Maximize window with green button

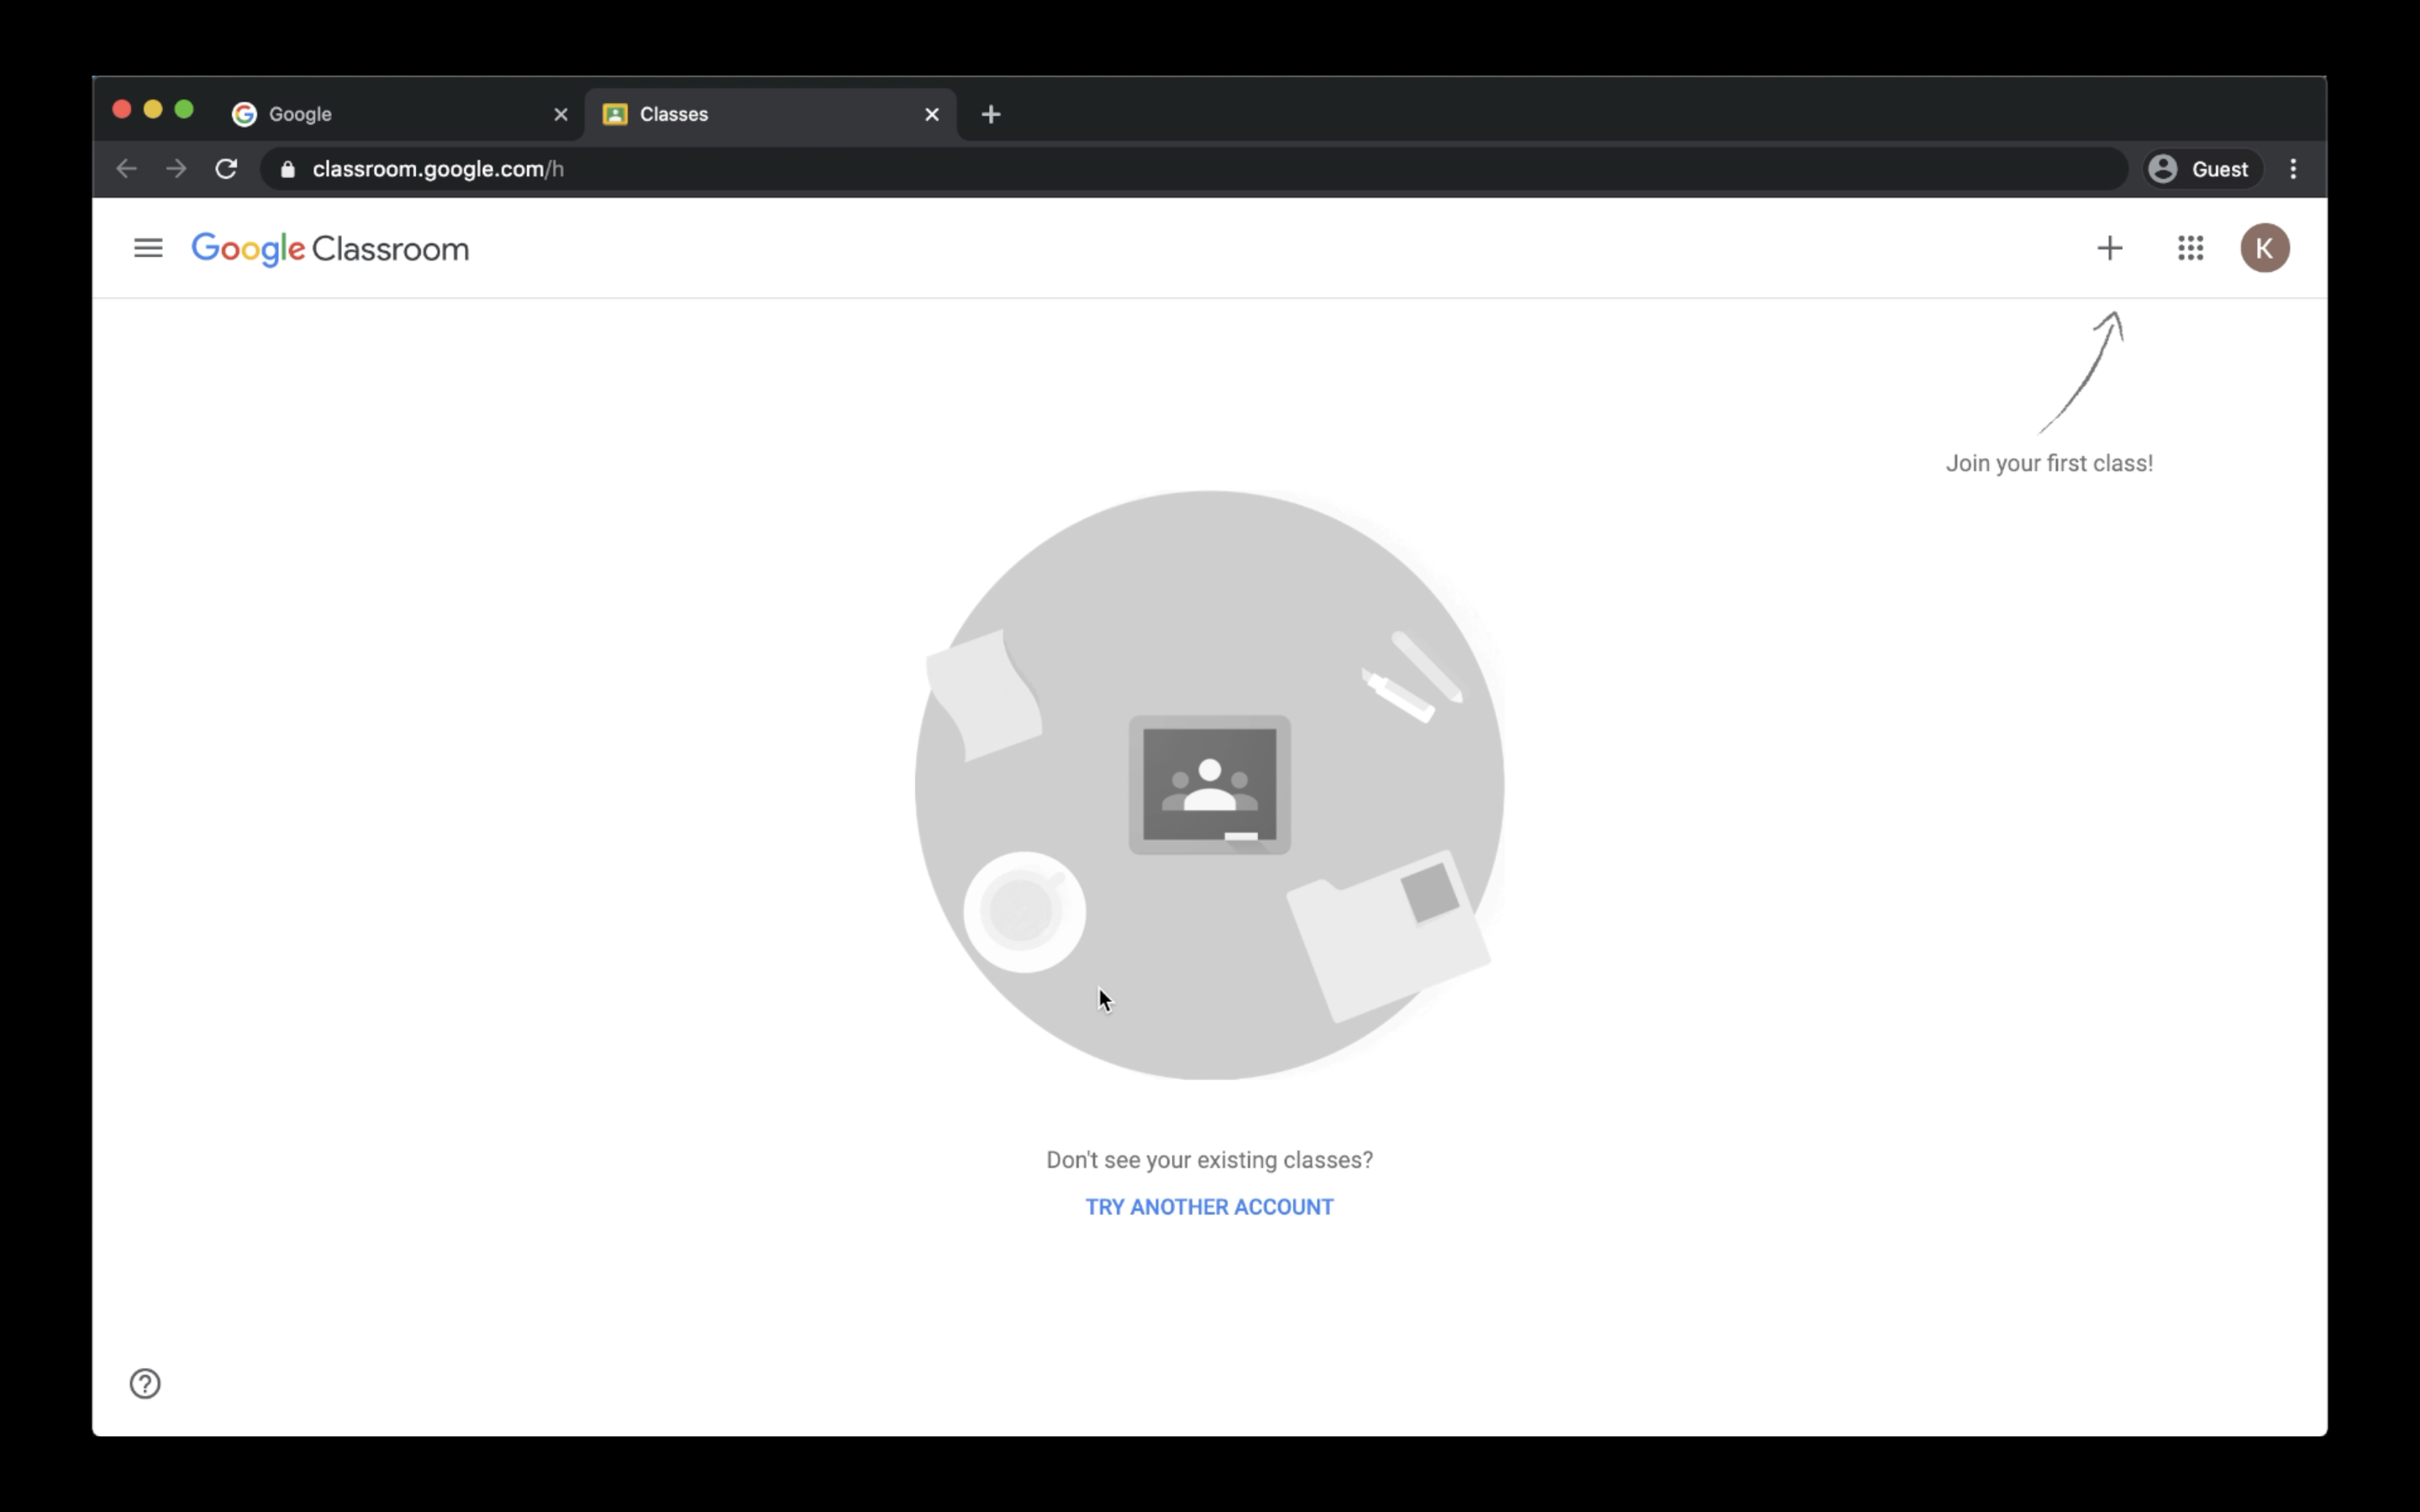pyautogui.click(x=184, y=109)
